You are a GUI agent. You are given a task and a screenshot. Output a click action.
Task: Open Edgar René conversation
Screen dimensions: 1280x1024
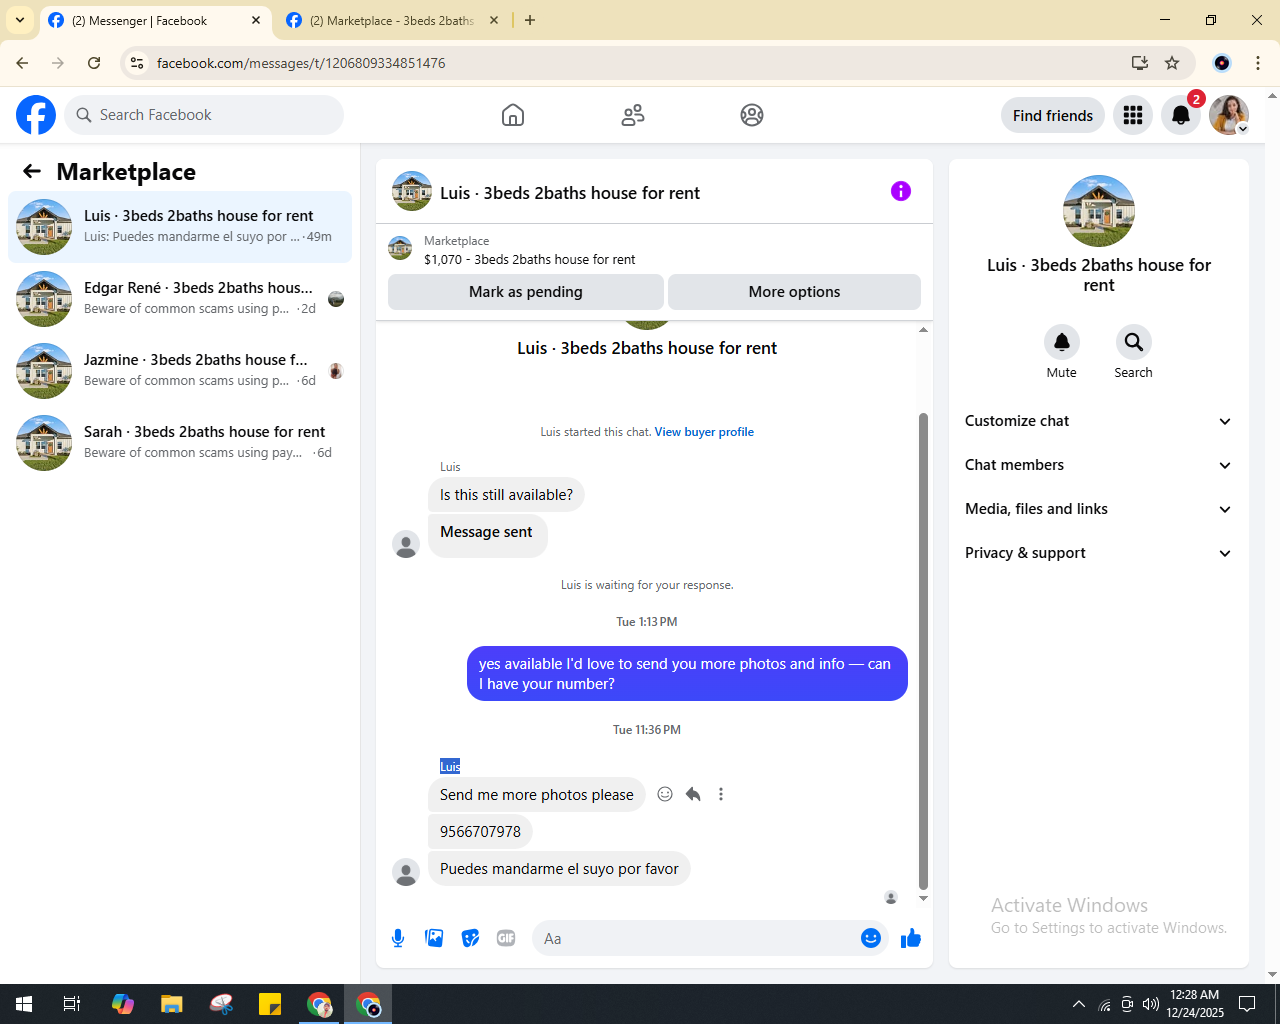tap(180, 299)
